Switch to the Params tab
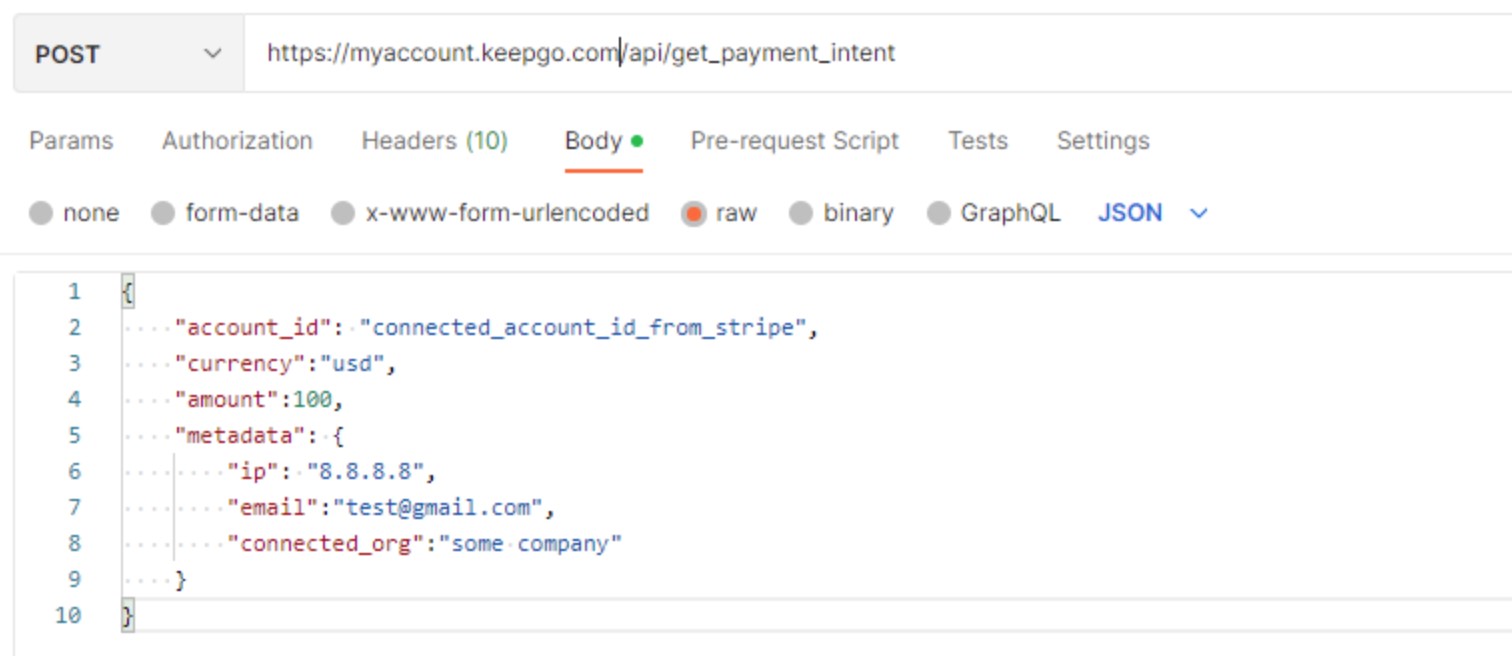Viewport: 1512px width, 656px height. tap(71, 141)
